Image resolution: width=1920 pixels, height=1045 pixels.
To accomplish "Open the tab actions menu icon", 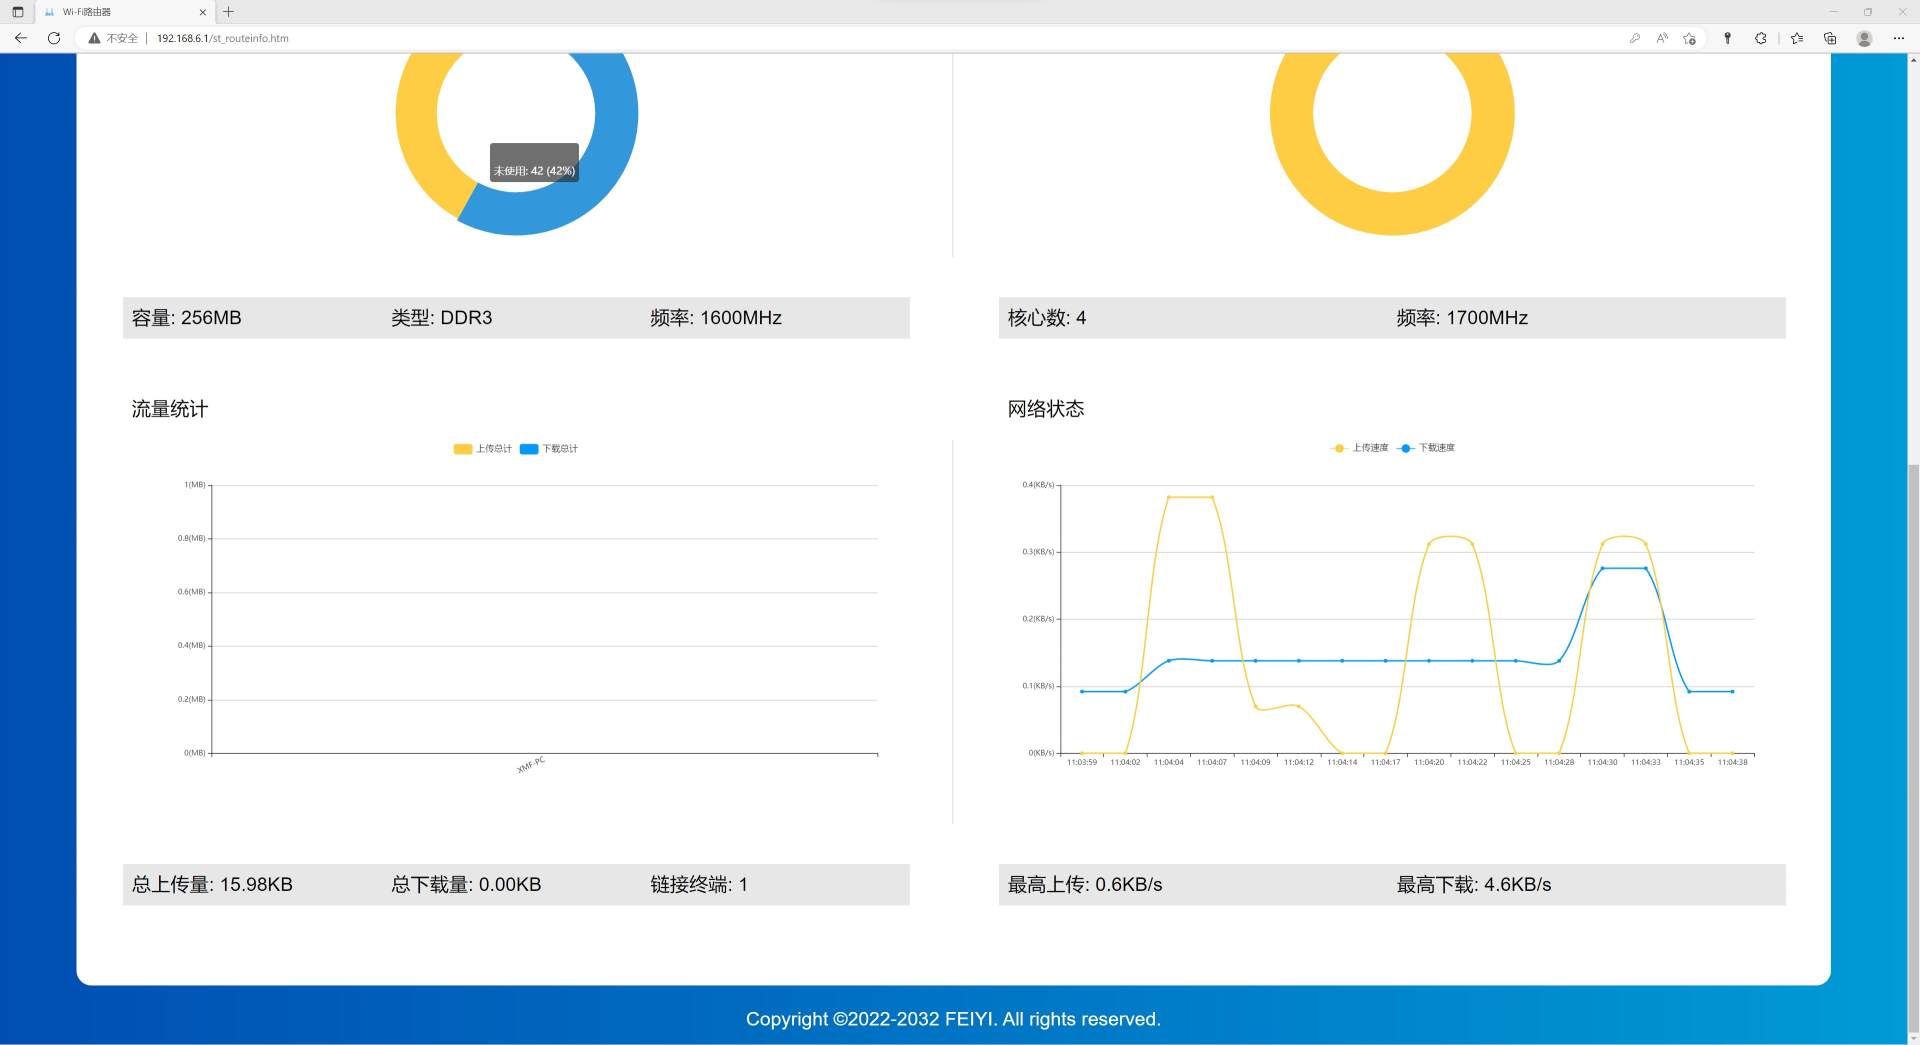I will click(17, 12).
